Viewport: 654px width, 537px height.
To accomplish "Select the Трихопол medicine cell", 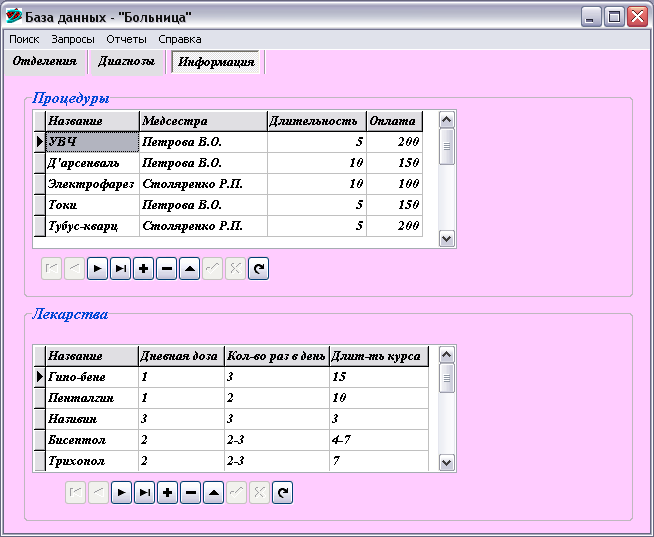I will click(92, 461).
